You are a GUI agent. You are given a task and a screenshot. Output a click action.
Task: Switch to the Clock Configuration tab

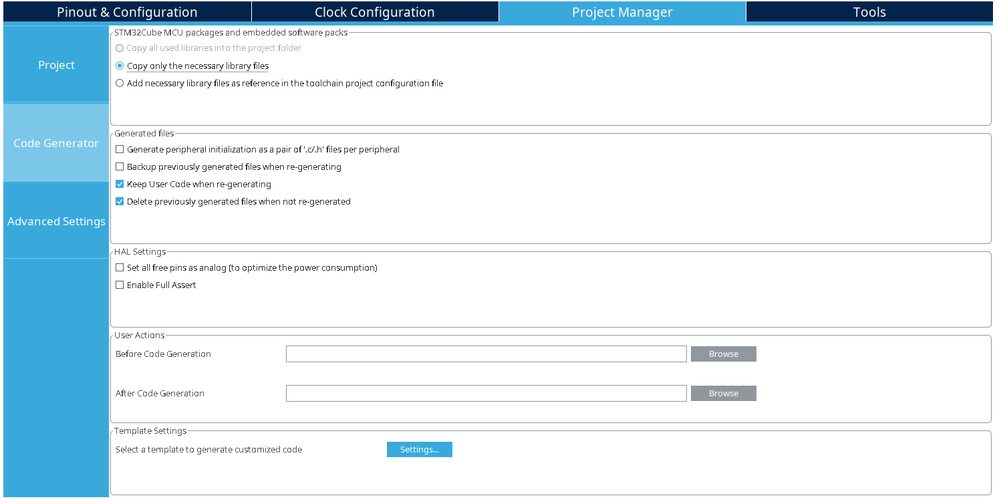click(374, 12)
